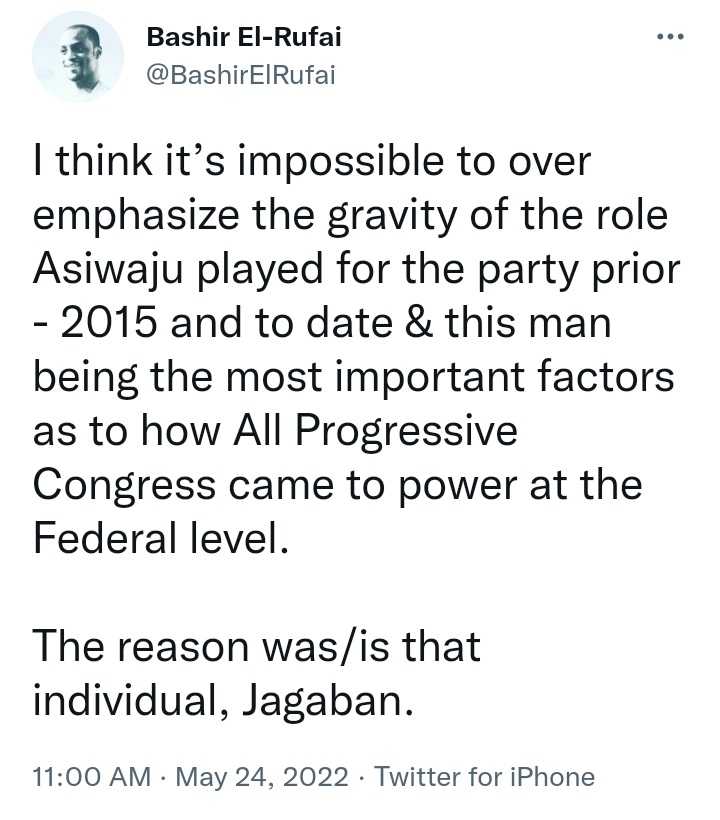Viewport: 720px width, 820px height.
Task: Click the May 24, 2022 date
Action: tap(262, 777)
